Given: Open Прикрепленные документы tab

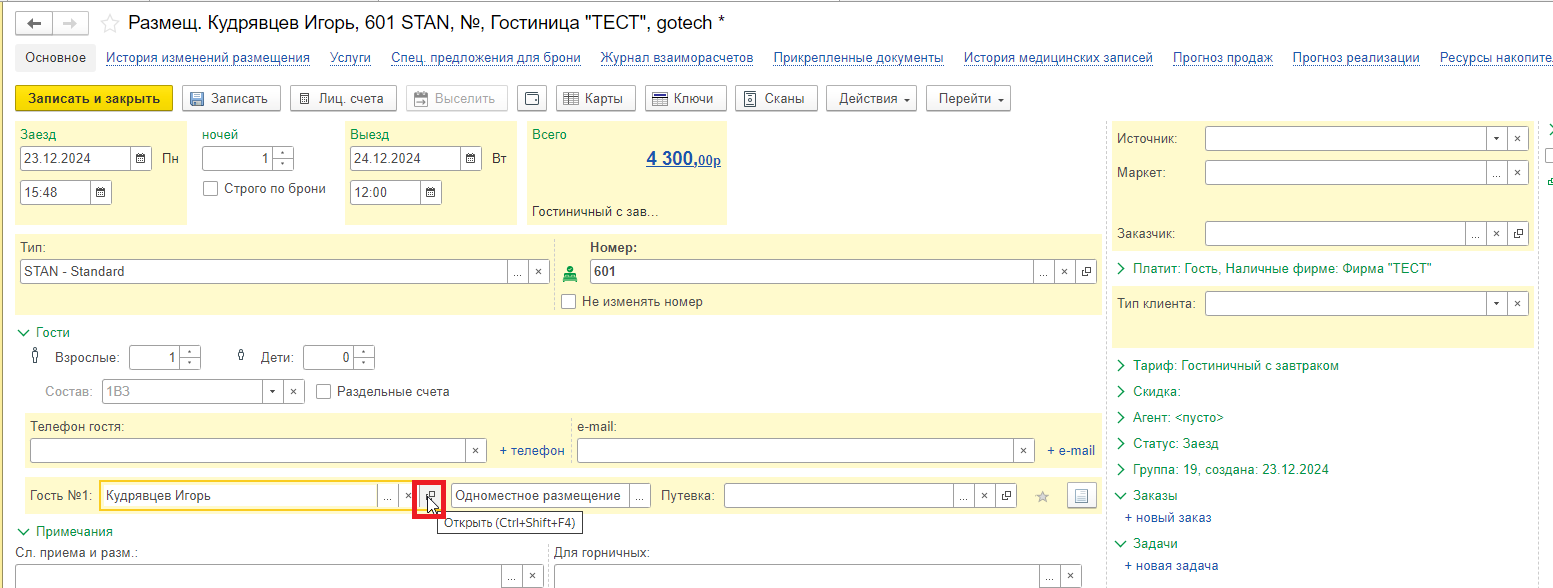Looking at the screenshot, I should coord(859,58).
